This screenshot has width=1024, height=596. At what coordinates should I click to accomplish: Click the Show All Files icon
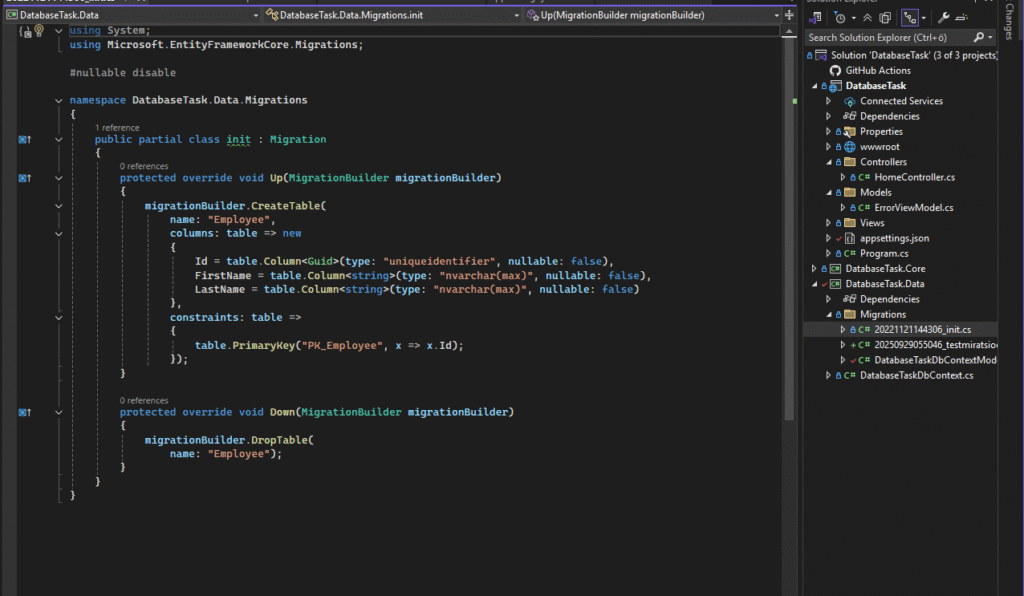885,18
